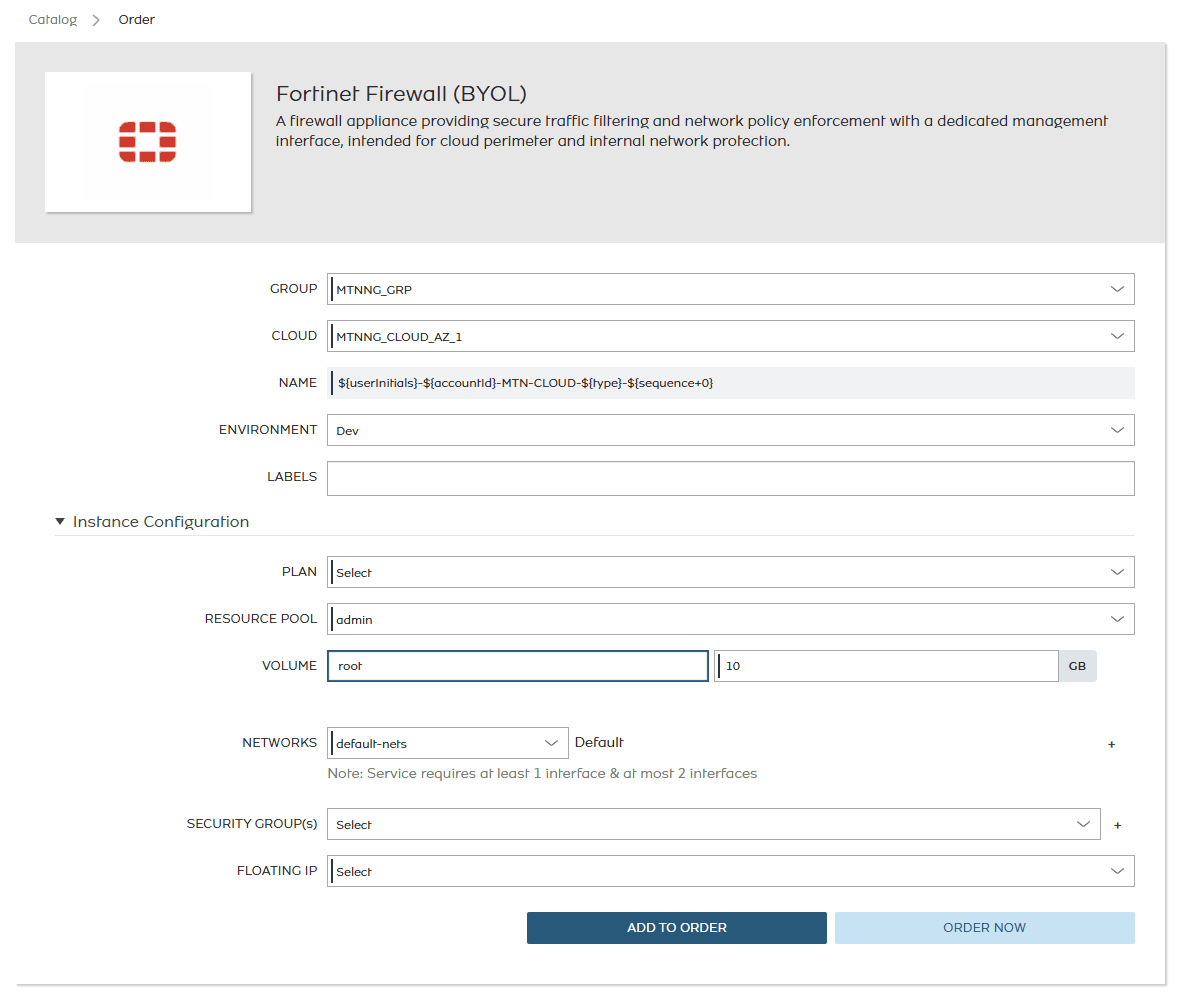This screenshot has width=1187, height=999.
Task: Click the GB unit label
Action: [1077, 666]
